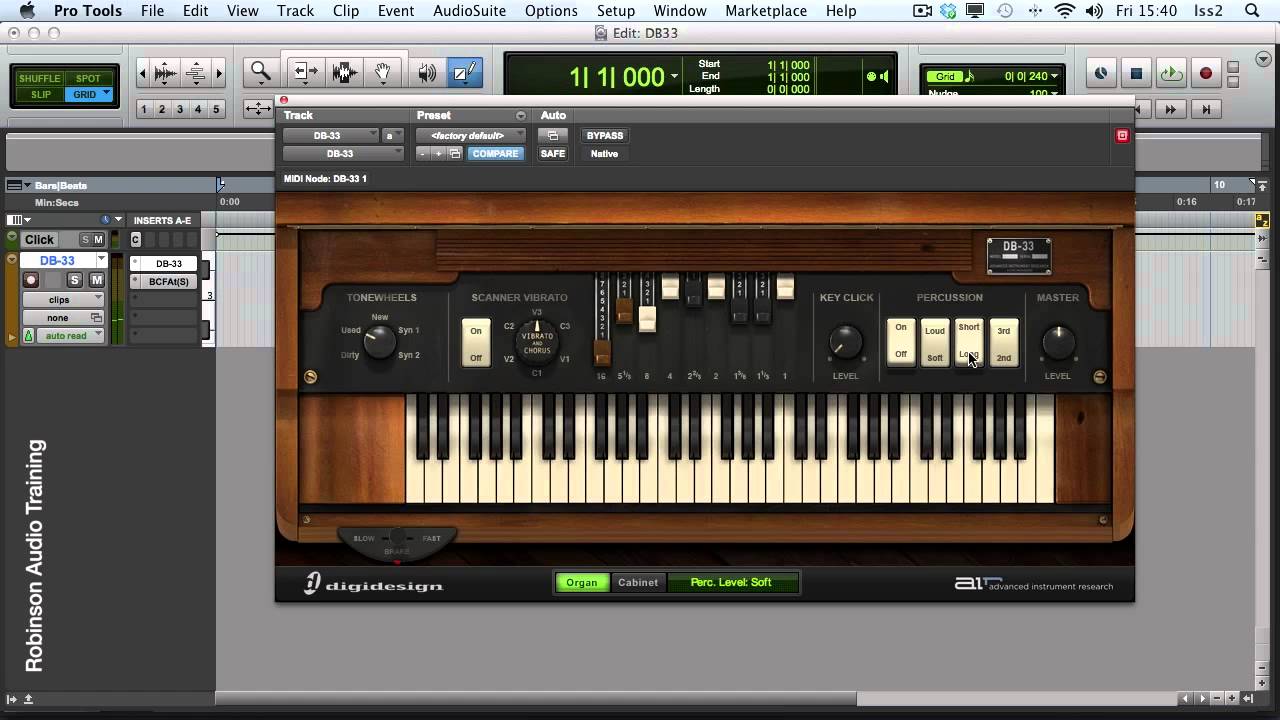Zoom in horizontally with right arrow
Viewport: 1280px width, 720px height.
pyautogui.click(x=219, y=73)
